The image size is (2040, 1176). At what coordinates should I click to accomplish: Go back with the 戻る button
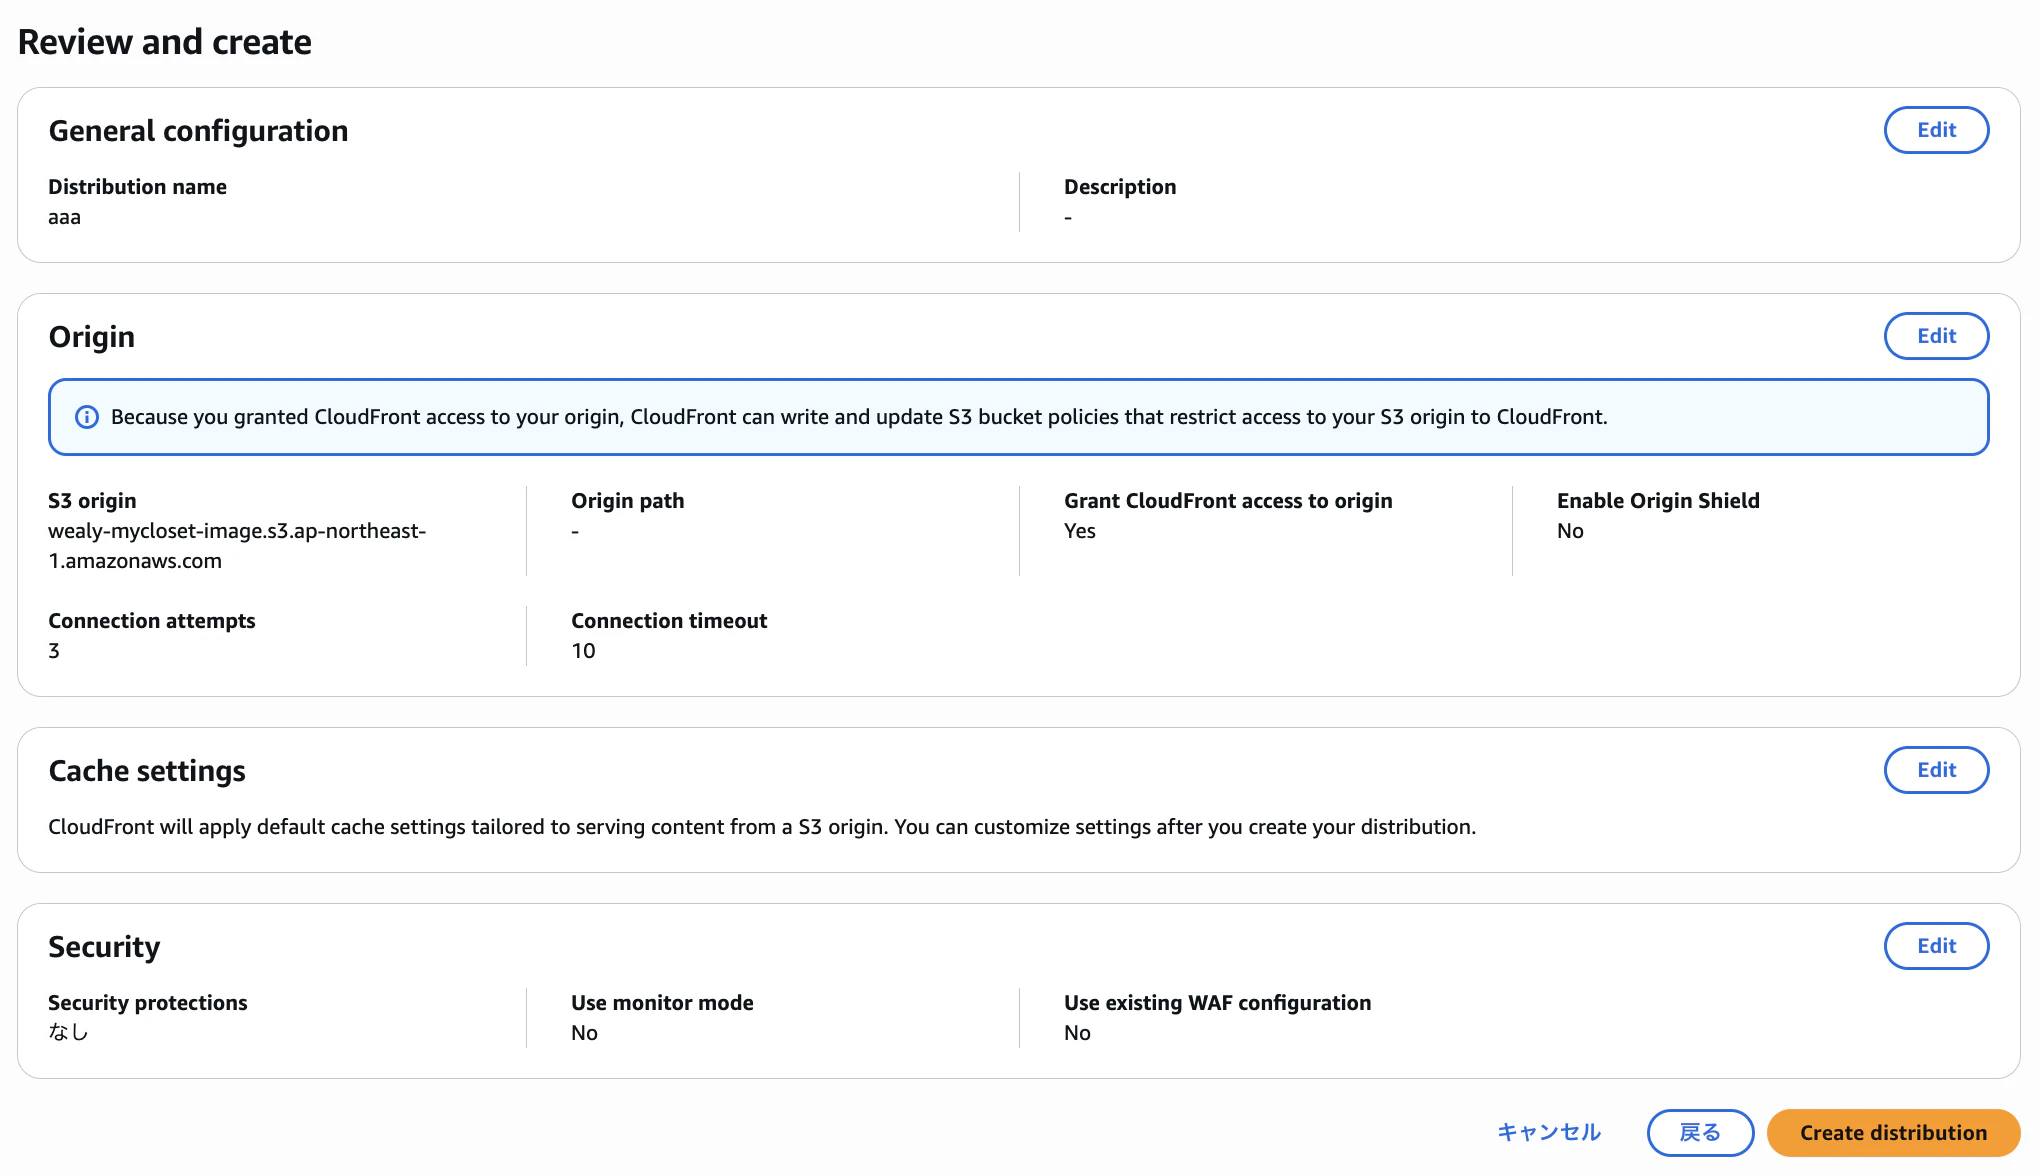click(1700, 1133)
